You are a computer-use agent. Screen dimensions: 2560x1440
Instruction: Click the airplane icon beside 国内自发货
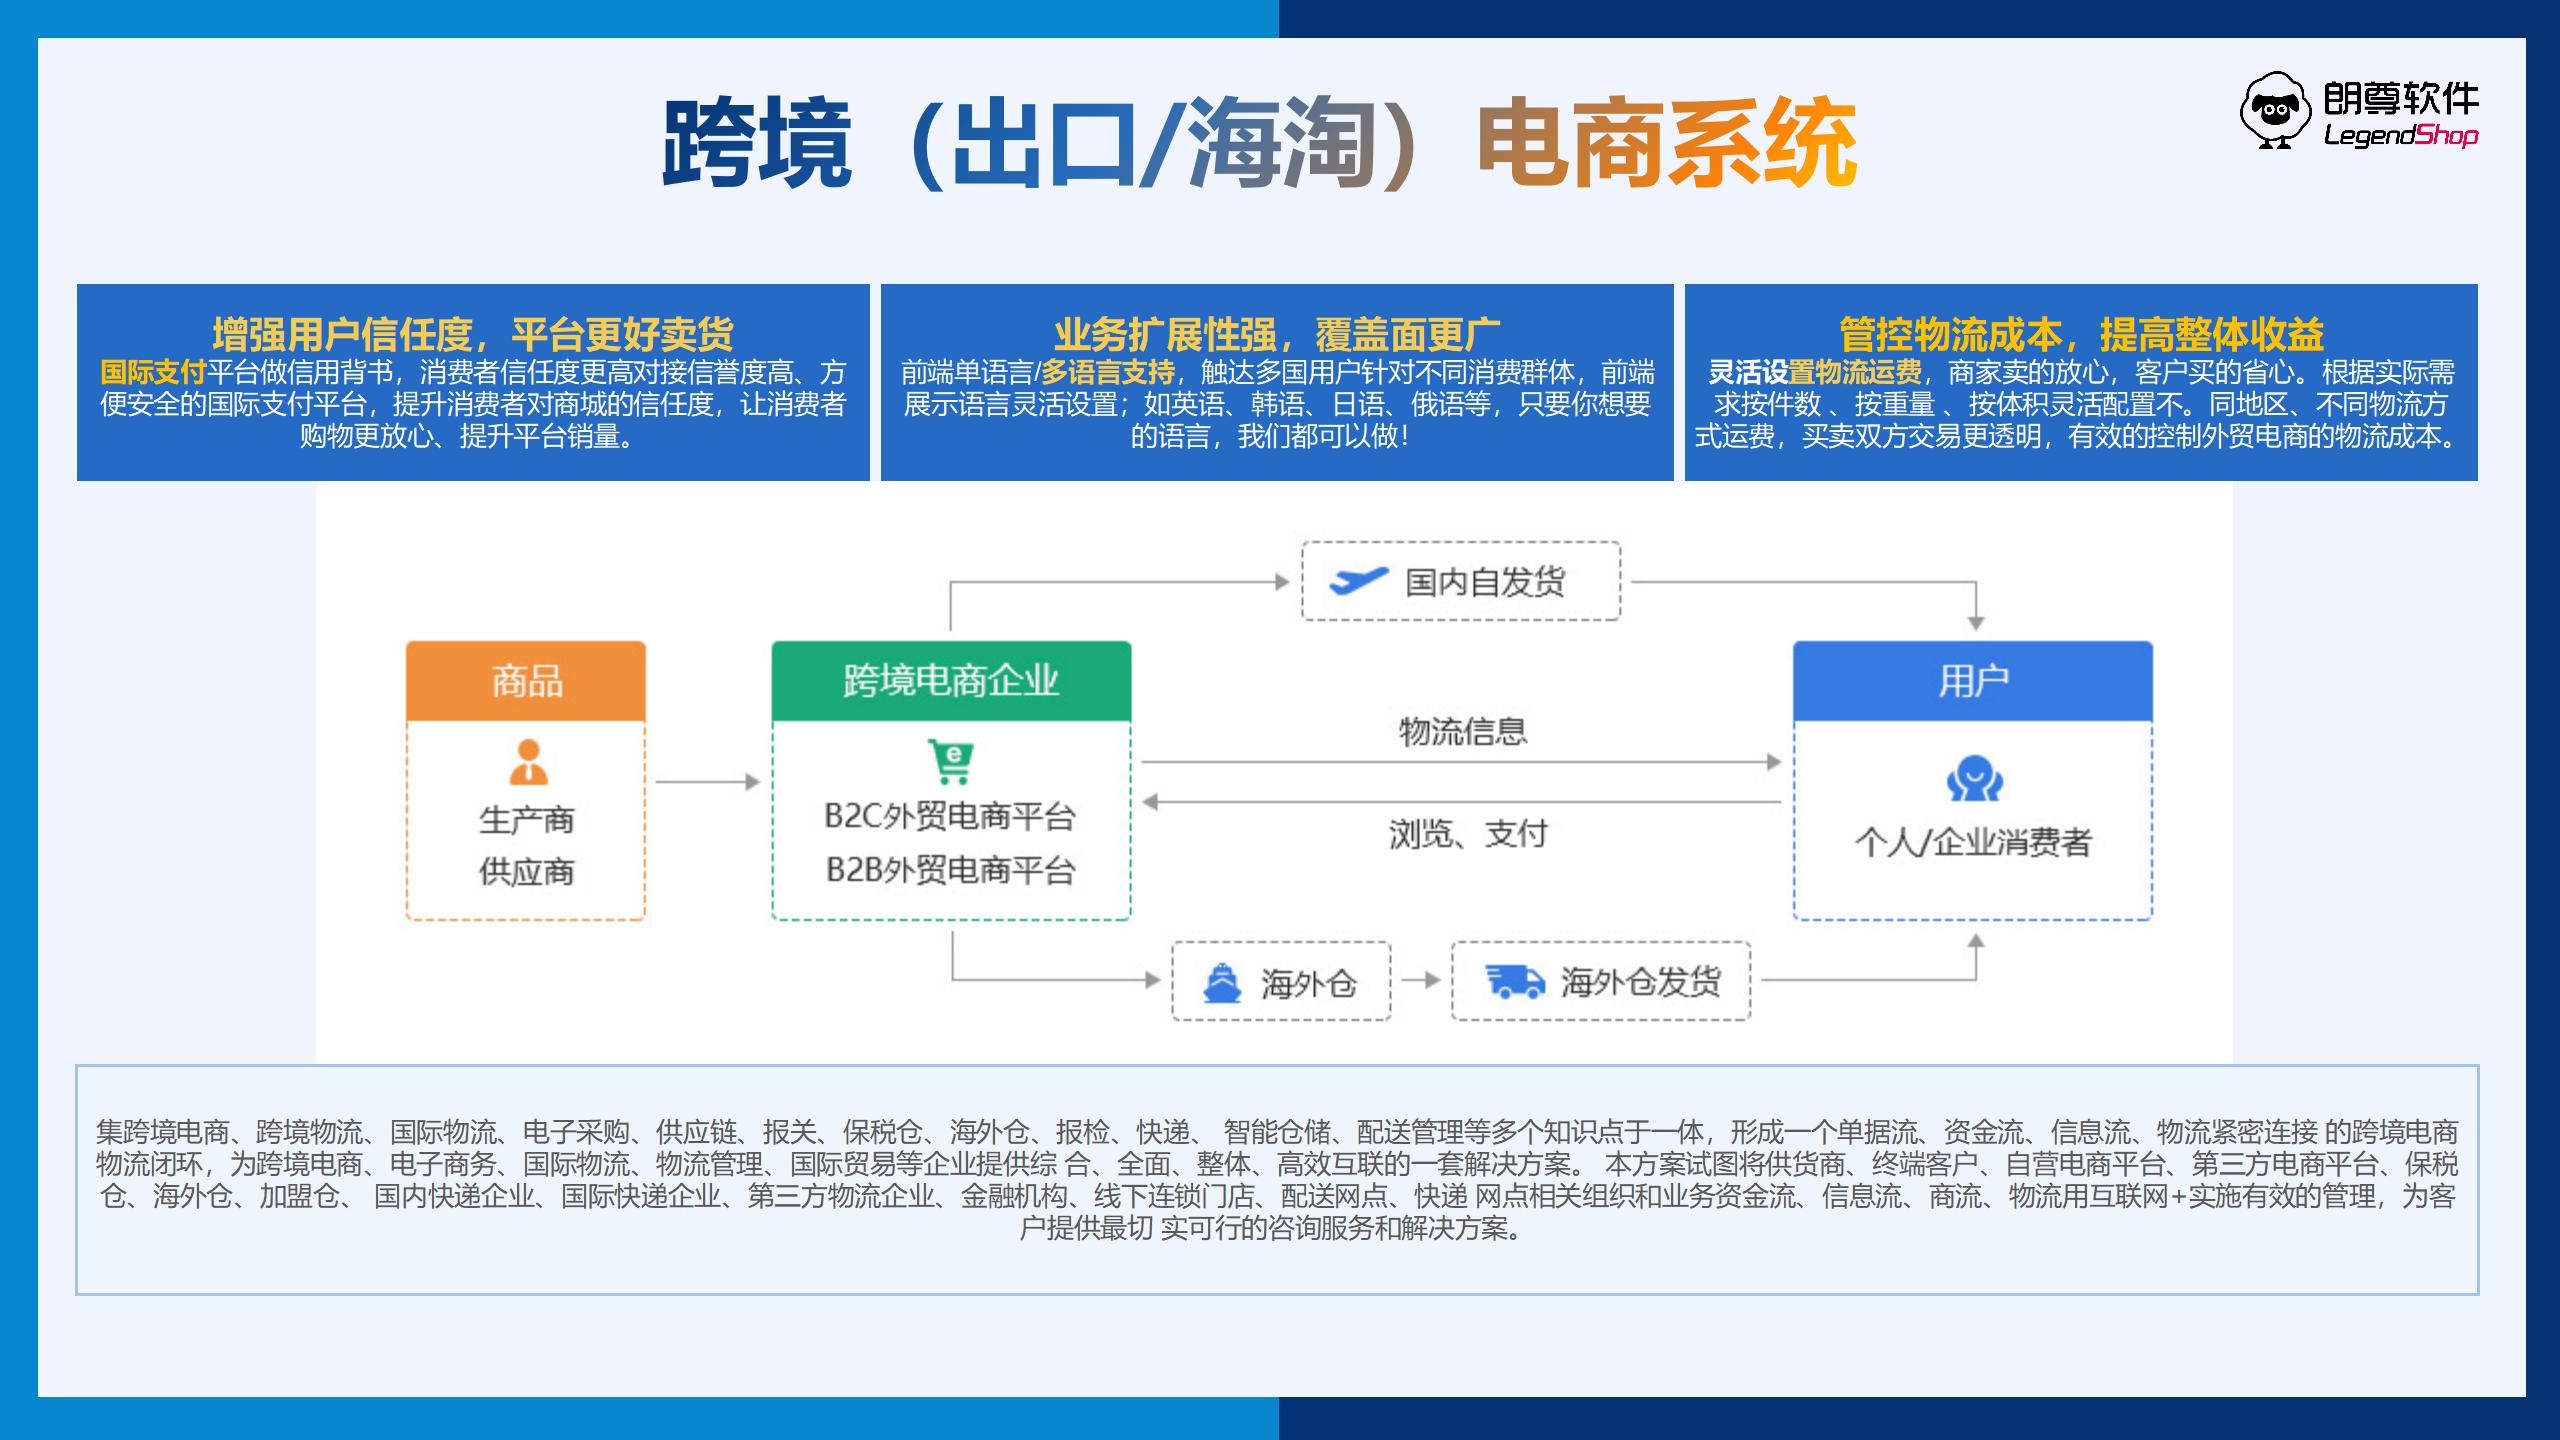pos(1358,581)
